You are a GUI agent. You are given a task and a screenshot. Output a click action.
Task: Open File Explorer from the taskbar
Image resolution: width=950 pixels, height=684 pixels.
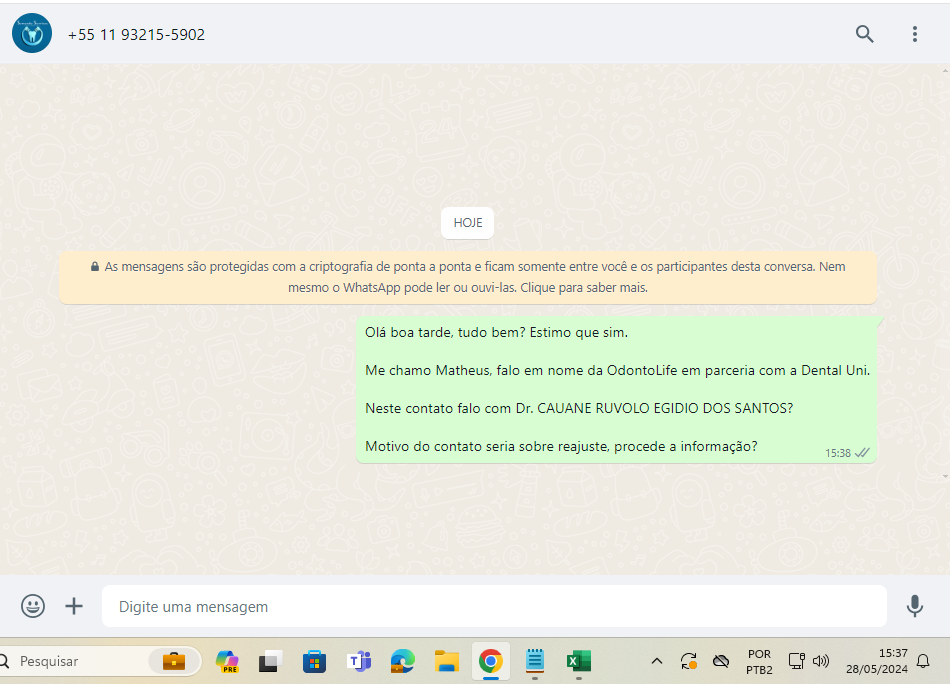coord(446,661)
